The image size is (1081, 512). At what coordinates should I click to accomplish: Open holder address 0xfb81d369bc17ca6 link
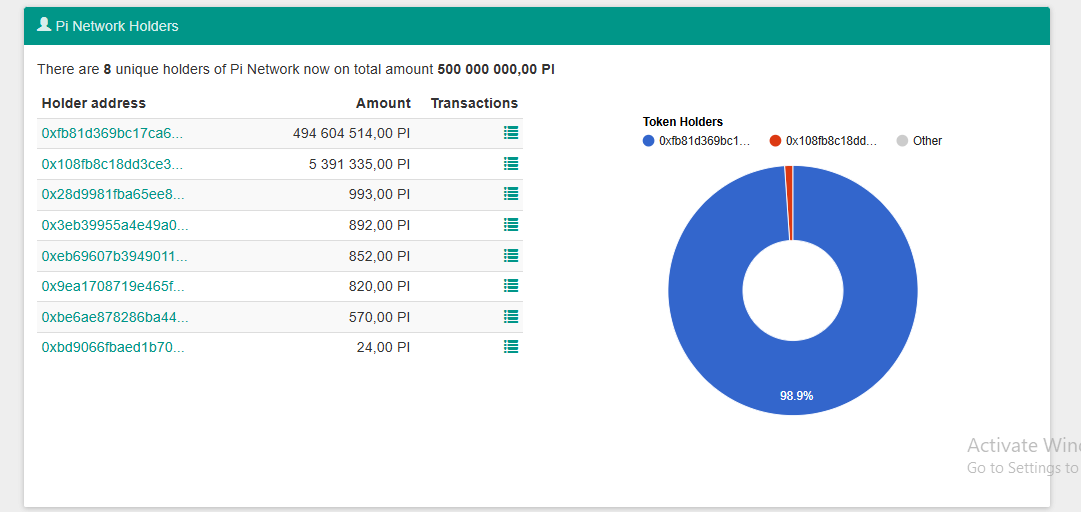(112, 133)
